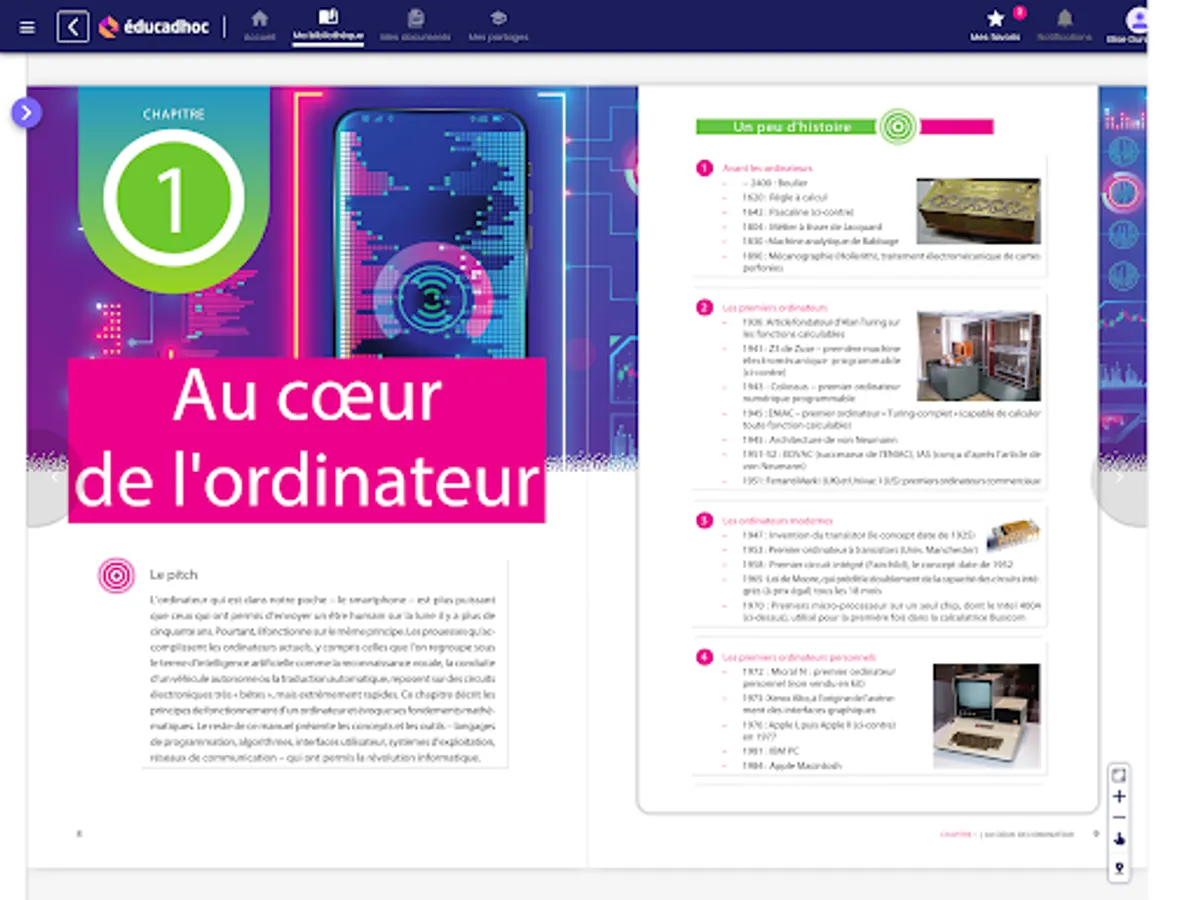This screenshot has width=1200, height=900.
Task: Click 'Les premiers ordinateurs' section title
Action: pyautogui.click(x=775, y=308)
